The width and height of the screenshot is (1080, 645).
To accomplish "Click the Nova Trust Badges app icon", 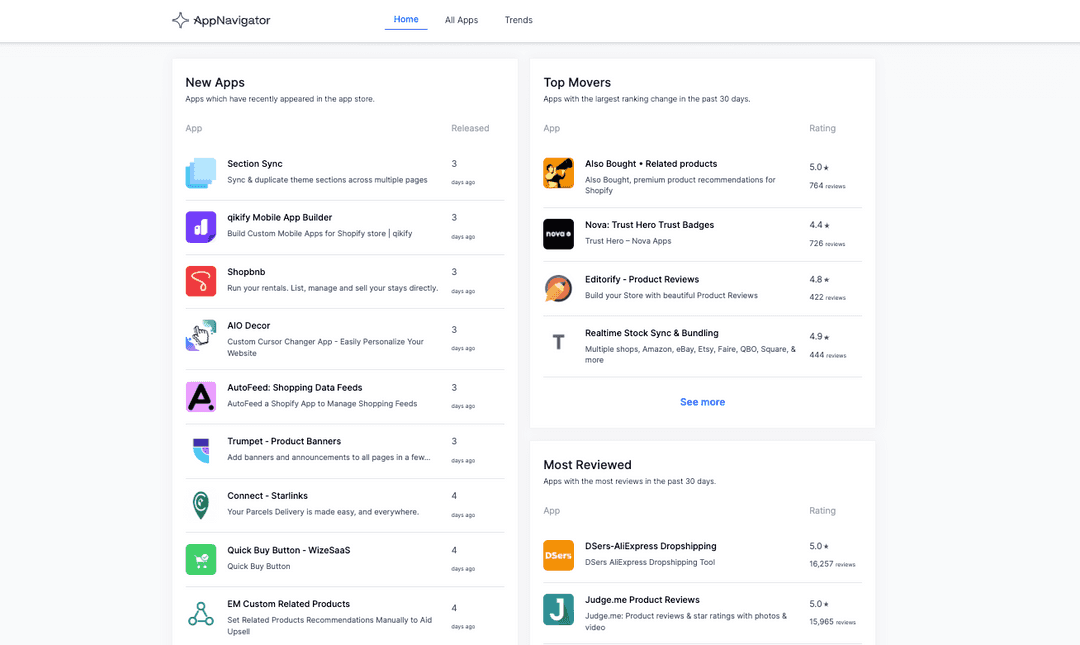I will pyautogui.click(x=558, y=233).
